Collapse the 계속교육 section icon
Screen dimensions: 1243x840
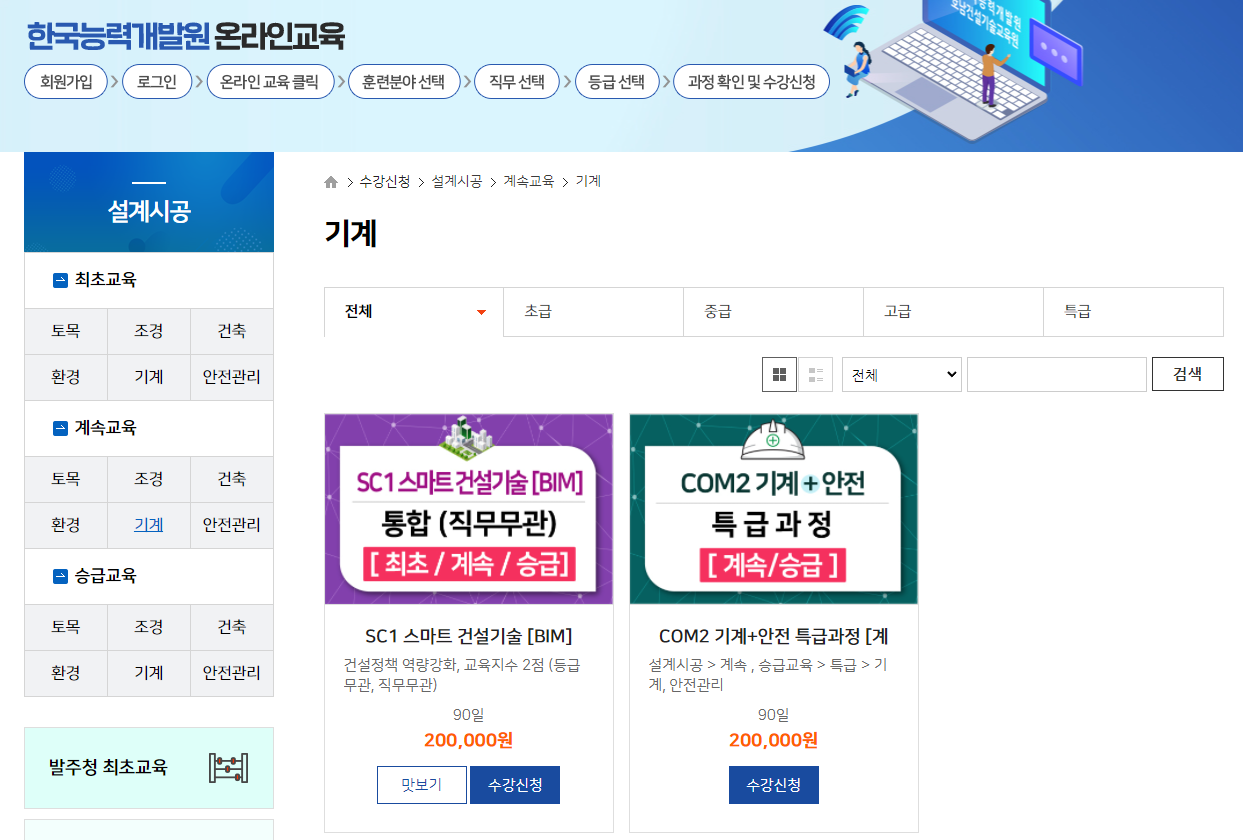click(x=60, y=428)
